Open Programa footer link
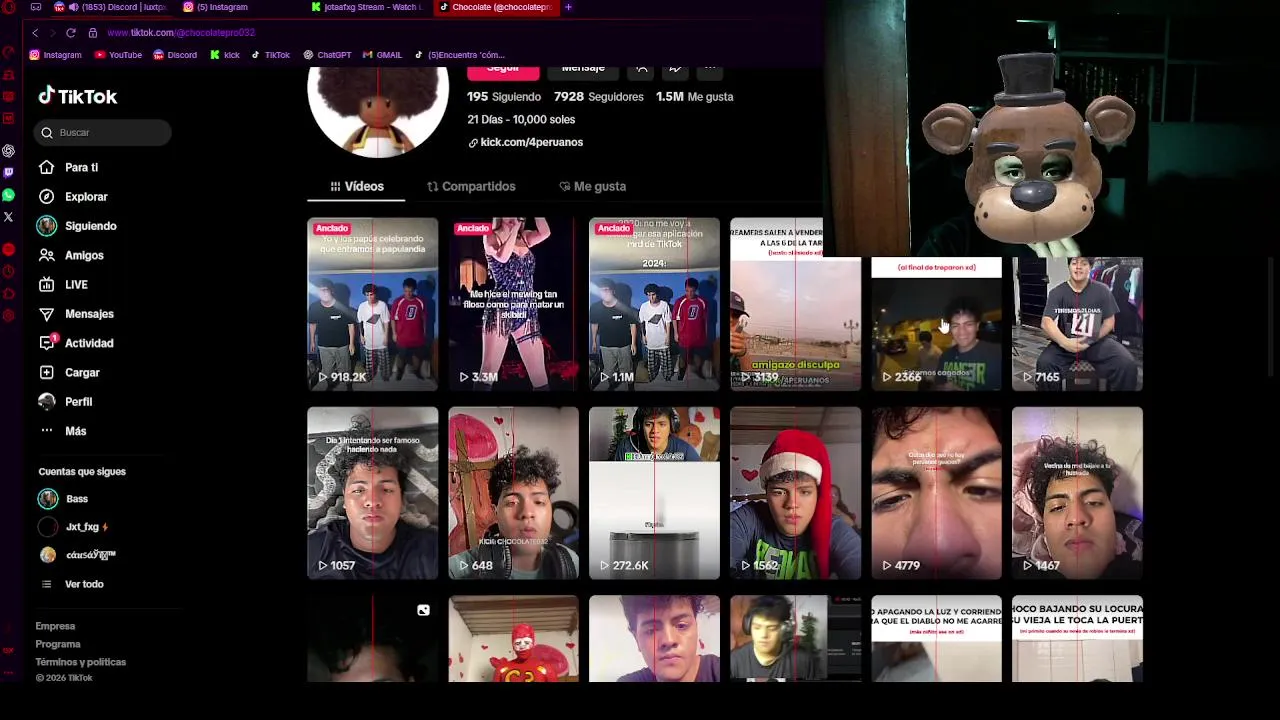 pyautogui.click(x=58, y=644)
